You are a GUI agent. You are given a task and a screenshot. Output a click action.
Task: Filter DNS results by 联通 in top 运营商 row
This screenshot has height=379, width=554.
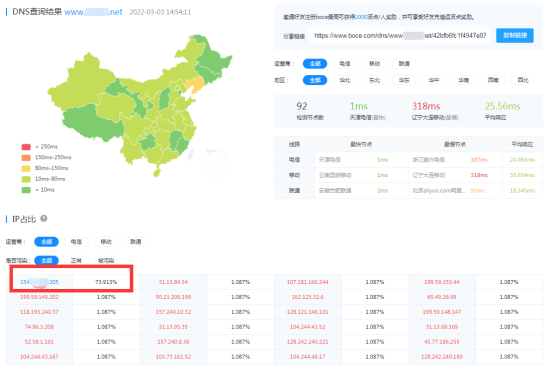404,64
